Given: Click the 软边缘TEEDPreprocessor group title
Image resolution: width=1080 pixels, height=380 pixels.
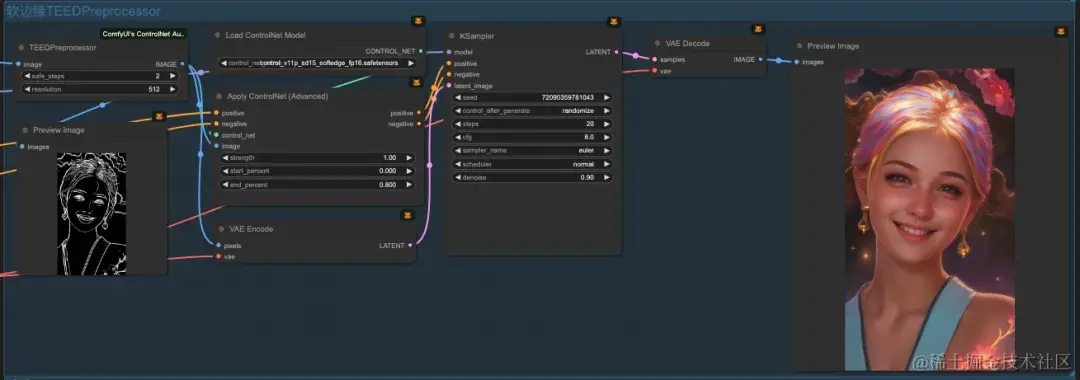Looking at the screenshot, I should [83, 12].
